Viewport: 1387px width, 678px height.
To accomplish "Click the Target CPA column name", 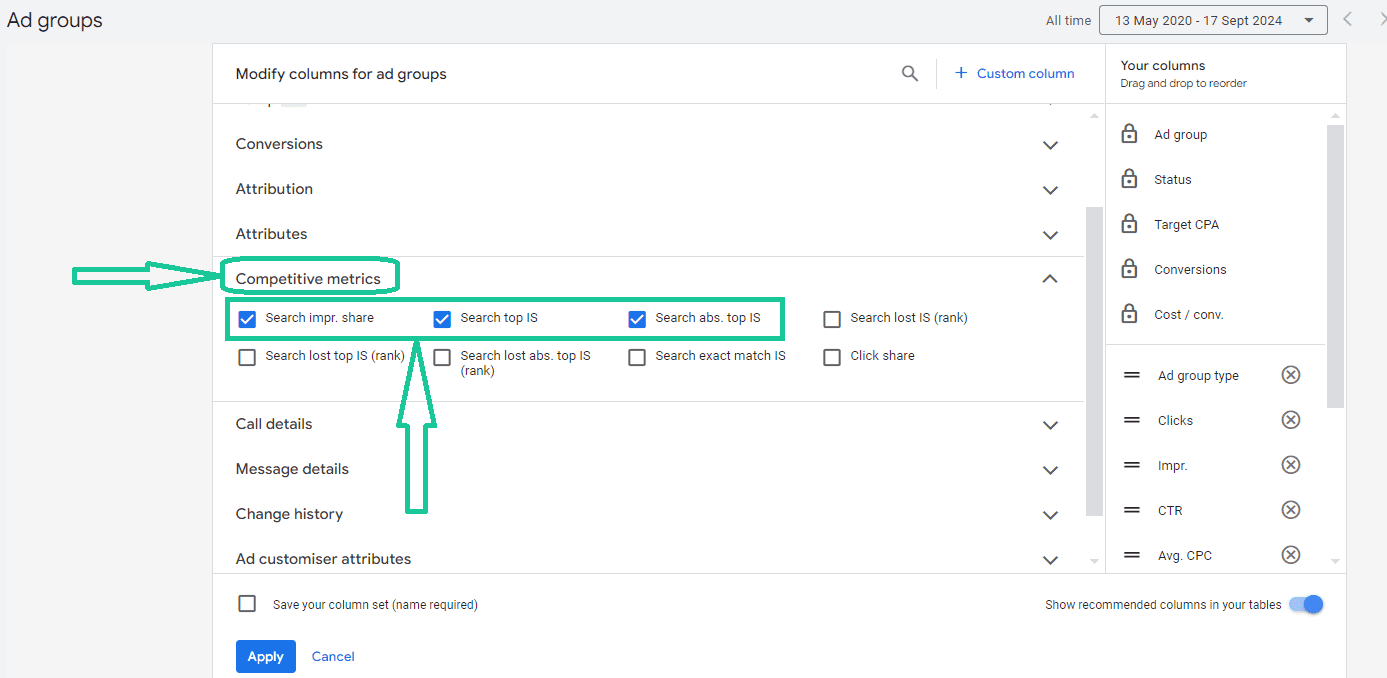I will [1186, 225].
